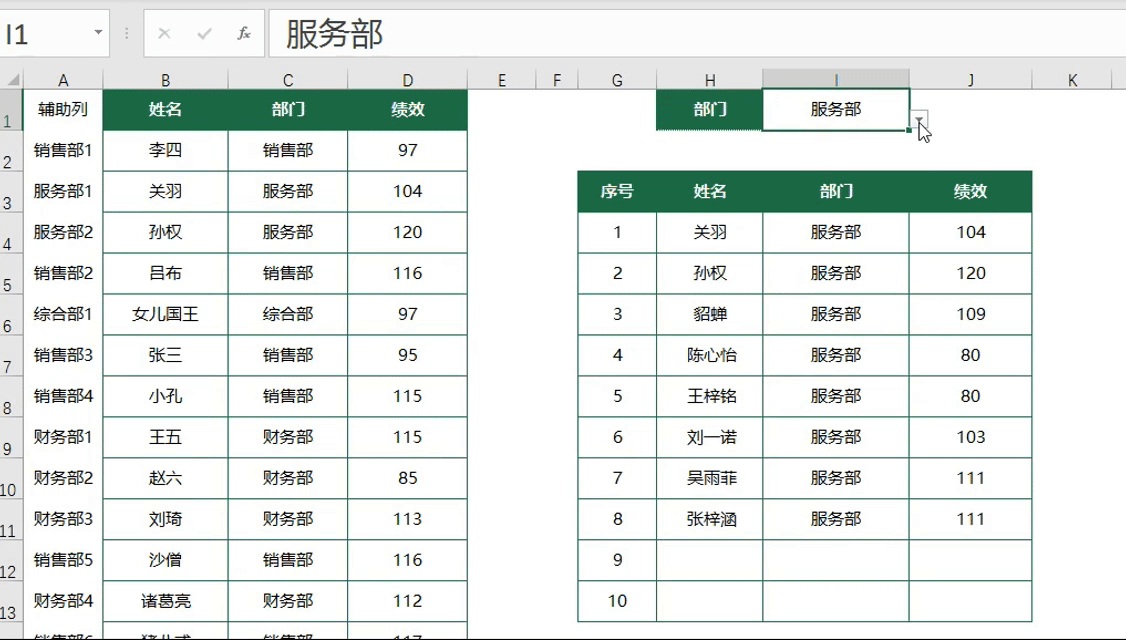Image resolution: width=1126 pixels, height=640 pixels.
Task: Select column E header
Action: pos(502,80)
